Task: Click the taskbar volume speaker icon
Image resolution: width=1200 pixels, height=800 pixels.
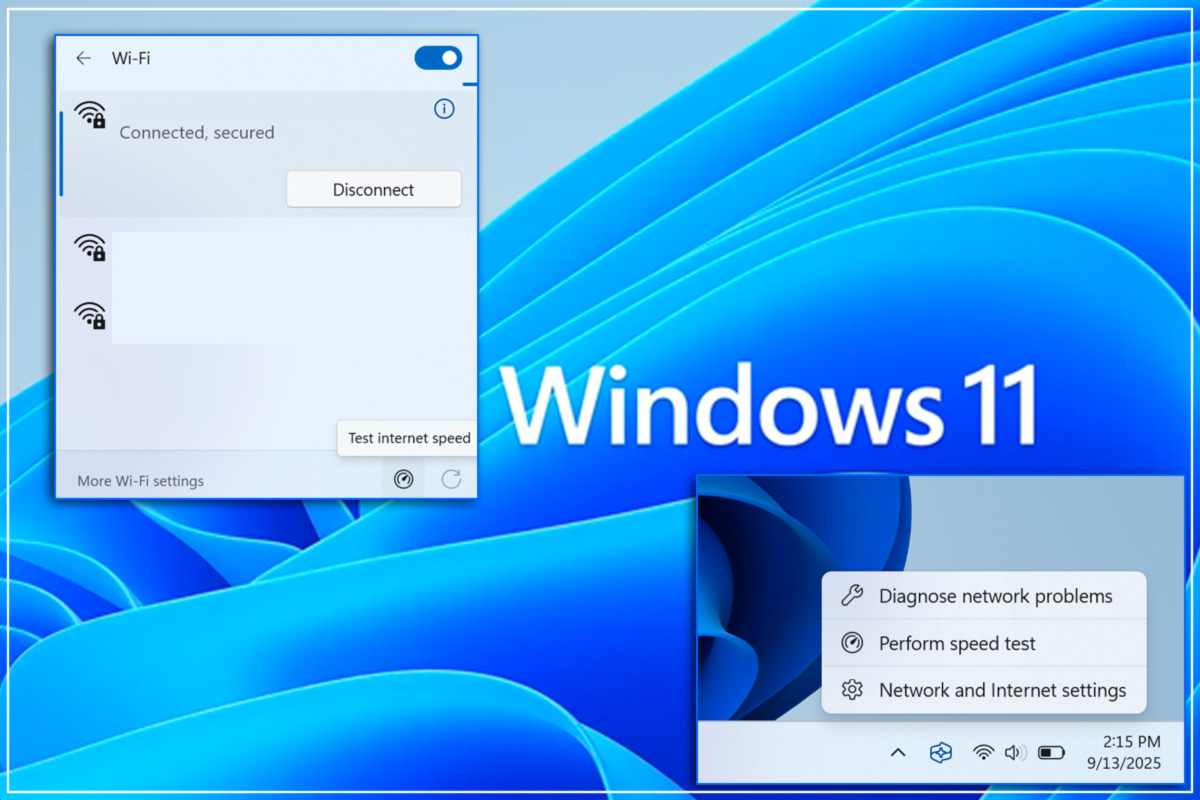Action: 1015,752
